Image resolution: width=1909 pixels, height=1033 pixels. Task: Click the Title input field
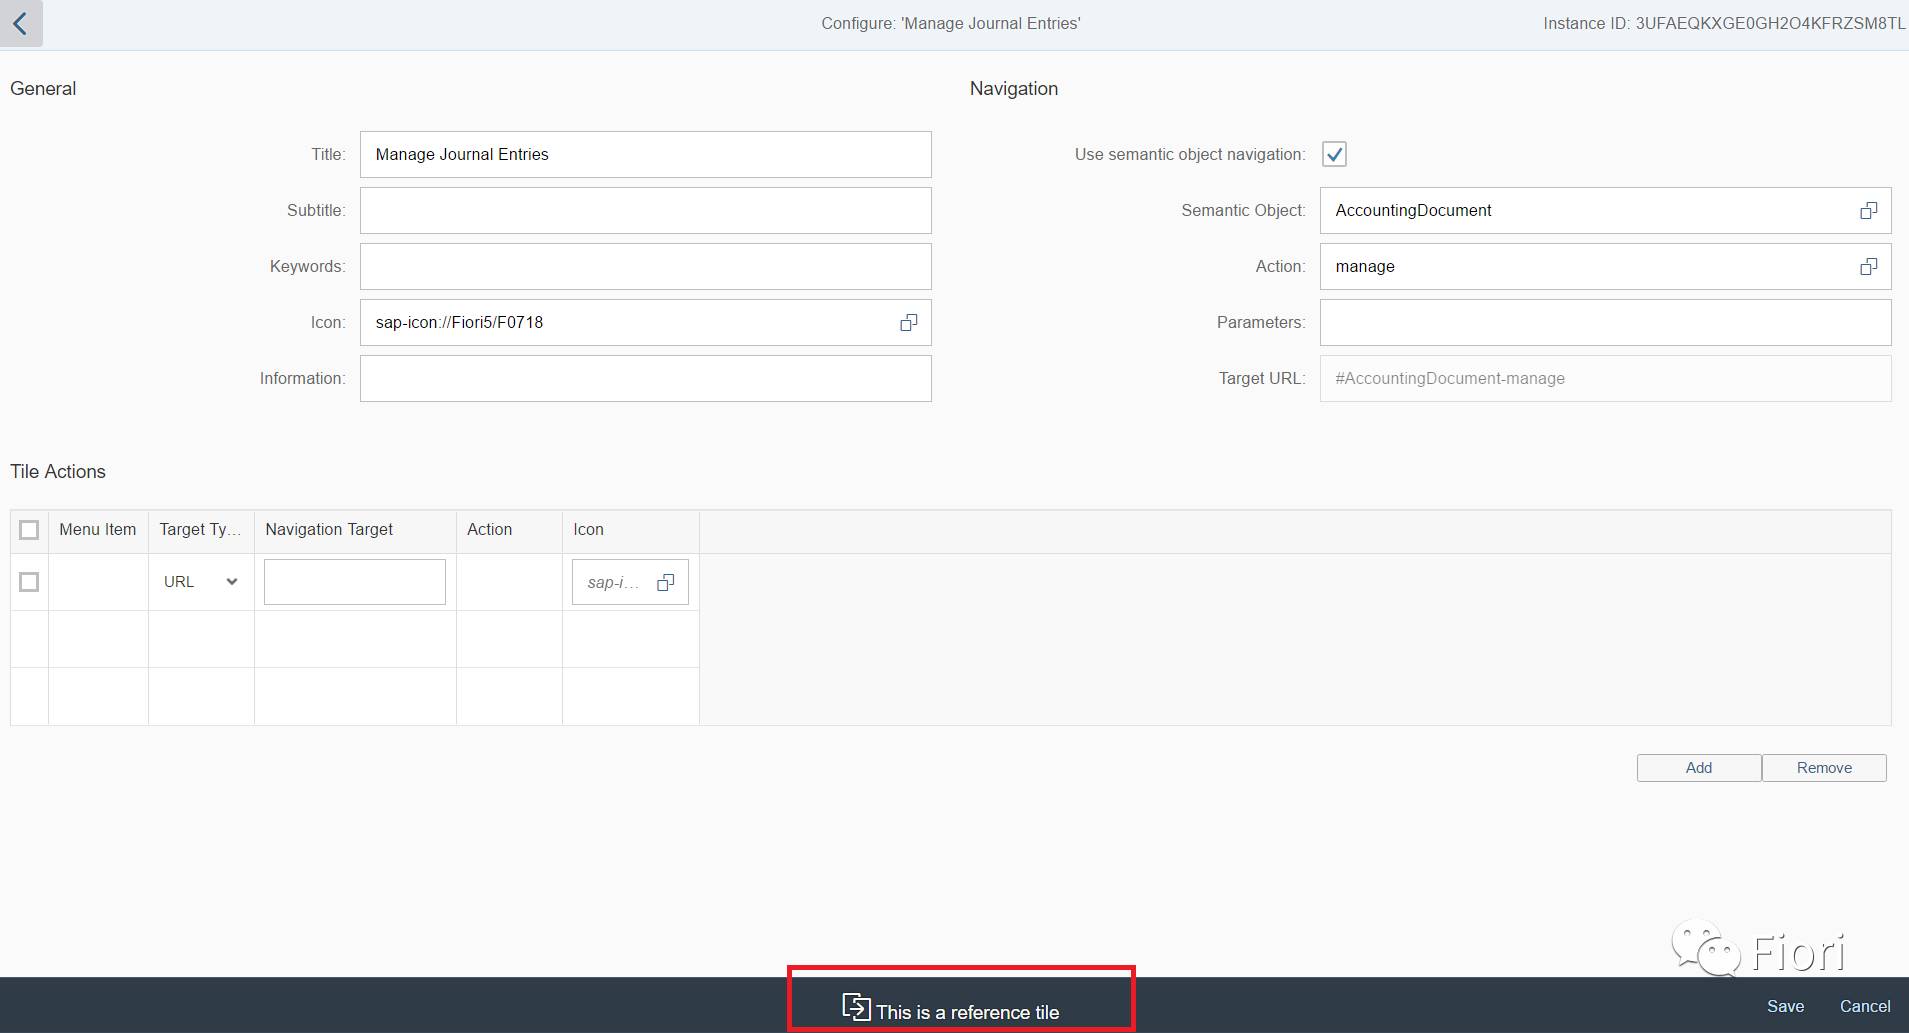coord(645,154)
